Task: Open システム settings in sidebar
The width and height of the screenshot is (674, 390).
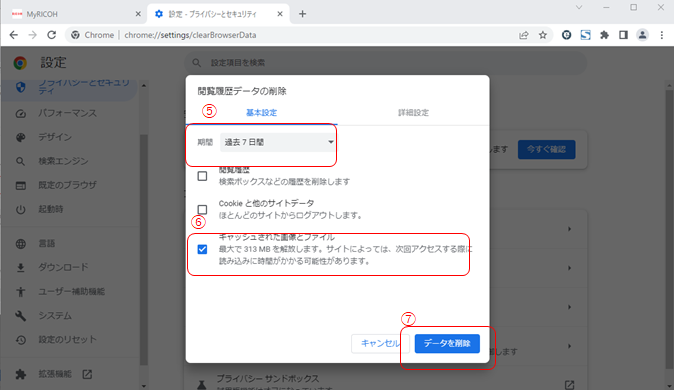Action: tap(55, 316)
